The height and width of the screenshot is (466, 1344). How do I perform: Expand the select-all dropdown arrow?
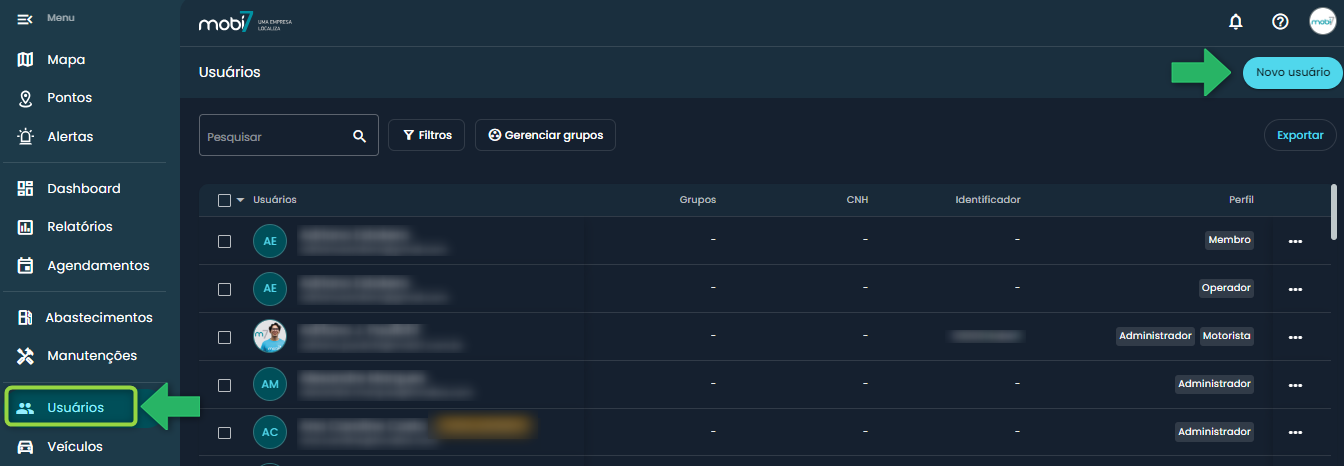[x=240, y=200]
